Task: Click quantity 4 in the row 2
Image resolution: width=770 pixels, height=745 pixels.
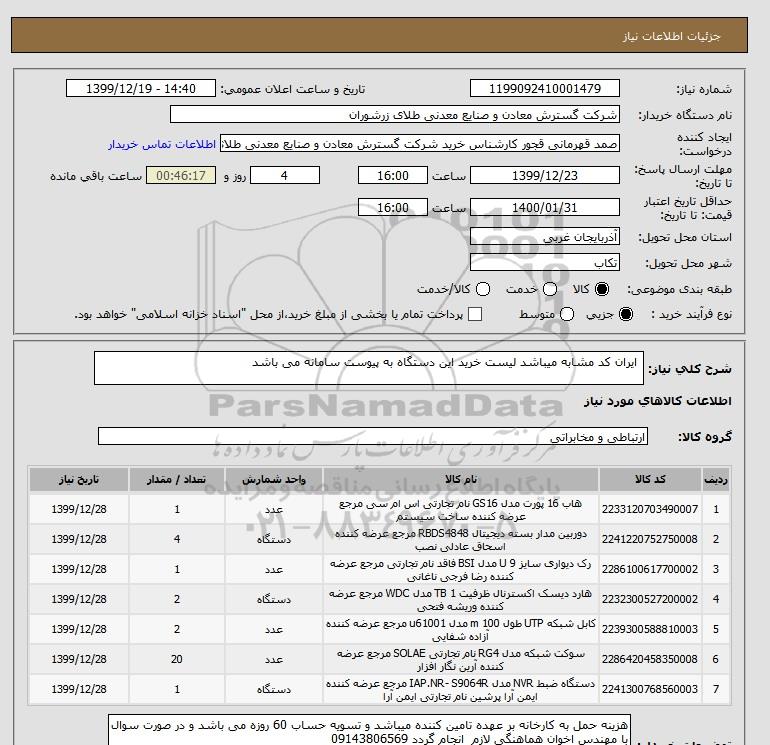Action: [x=177, y=539]
